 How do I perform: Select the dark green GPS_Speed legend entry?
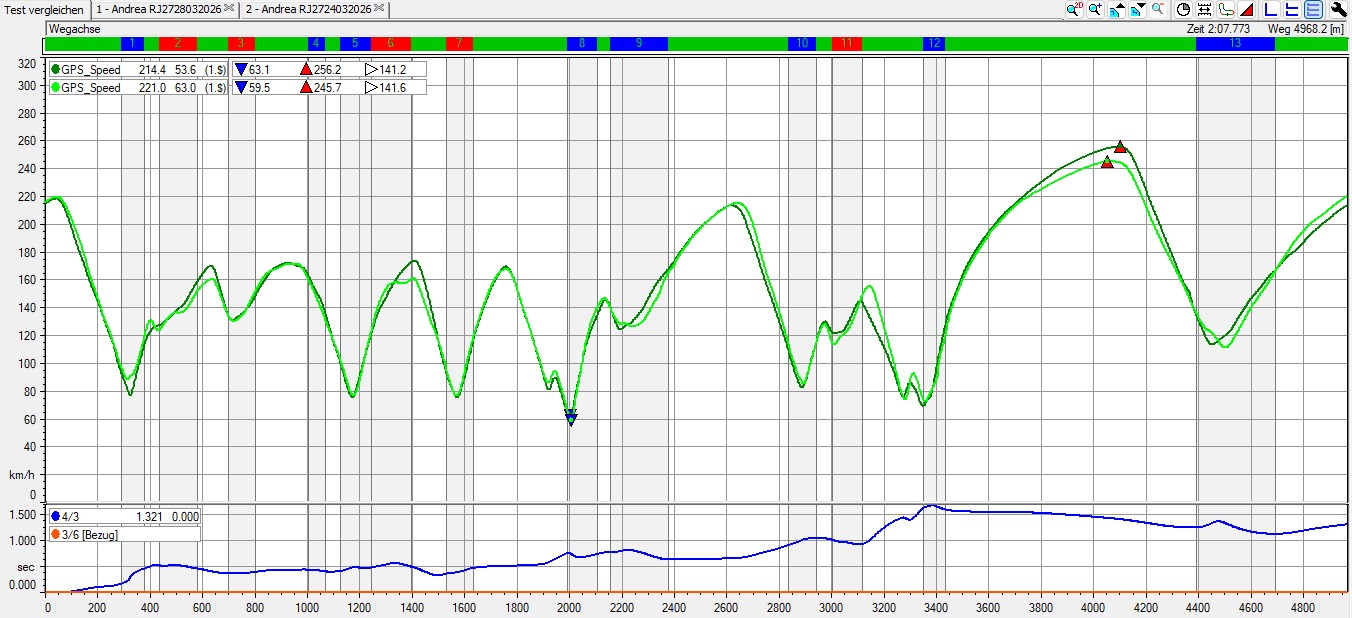91,70
